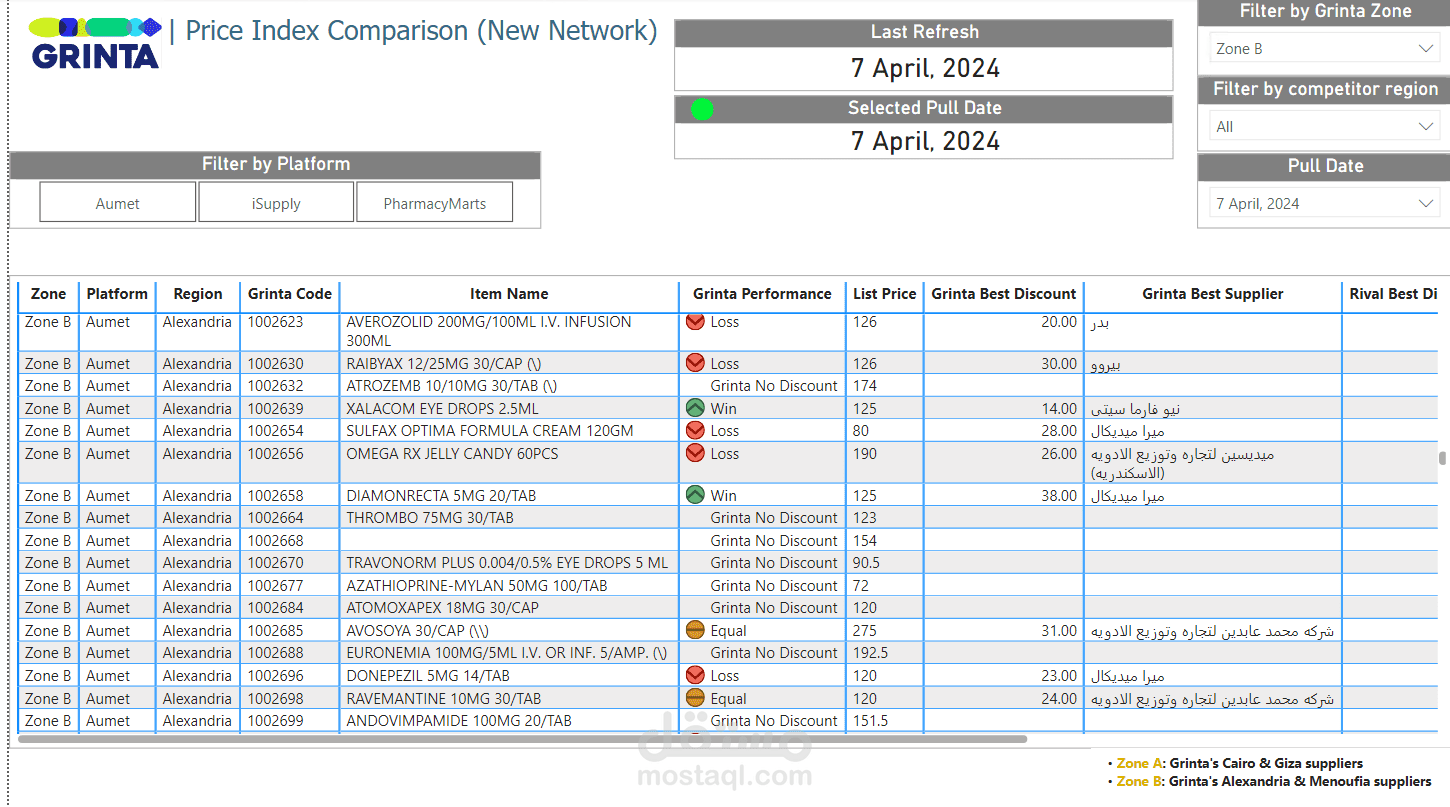
Task: Click the green status dot beside Selected Pull Date
Action: tap(702, 109)
